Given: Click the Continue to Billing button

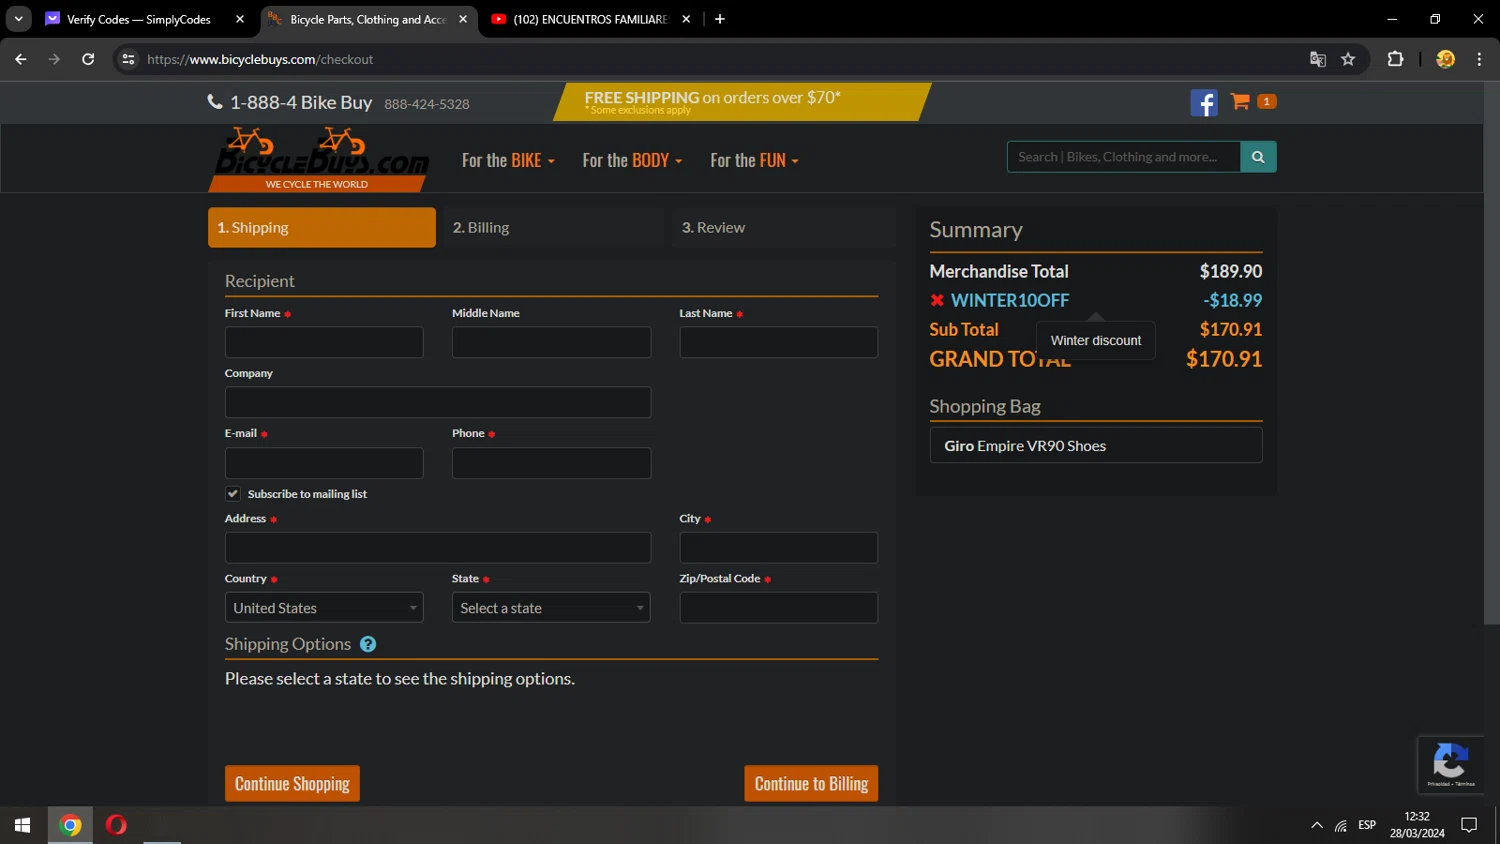Looking at the screenshot, I should click(811, 784).
